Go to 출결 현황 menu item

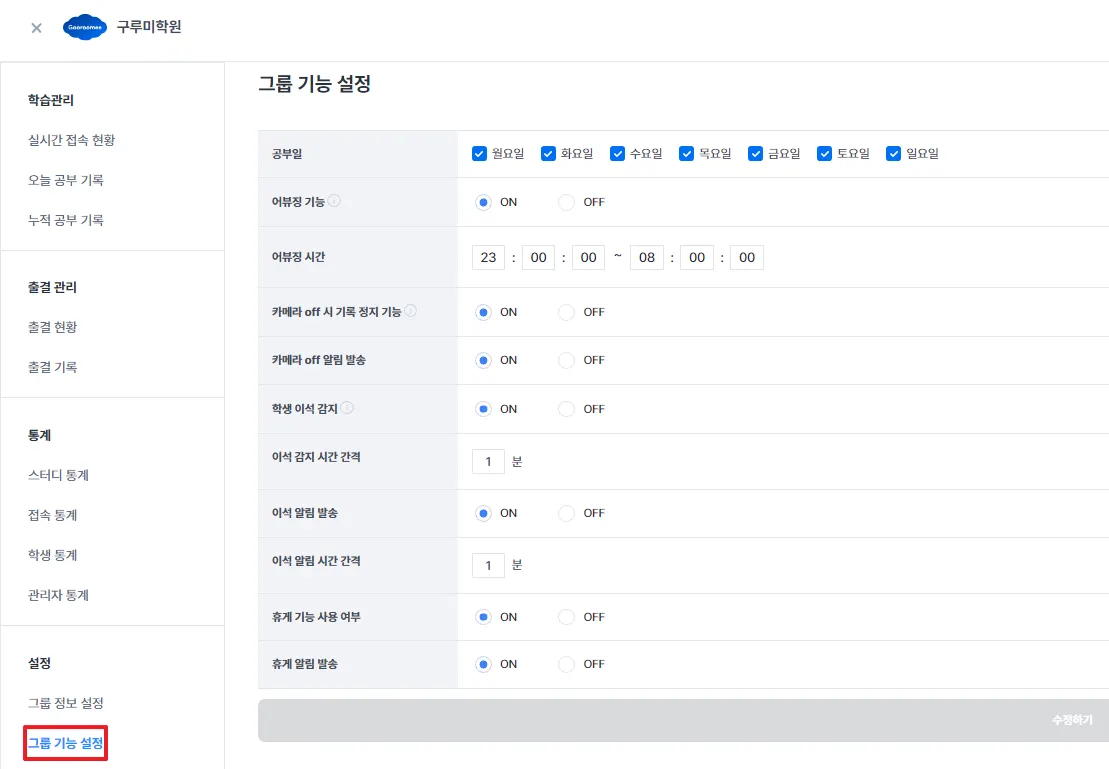[52, 327]
